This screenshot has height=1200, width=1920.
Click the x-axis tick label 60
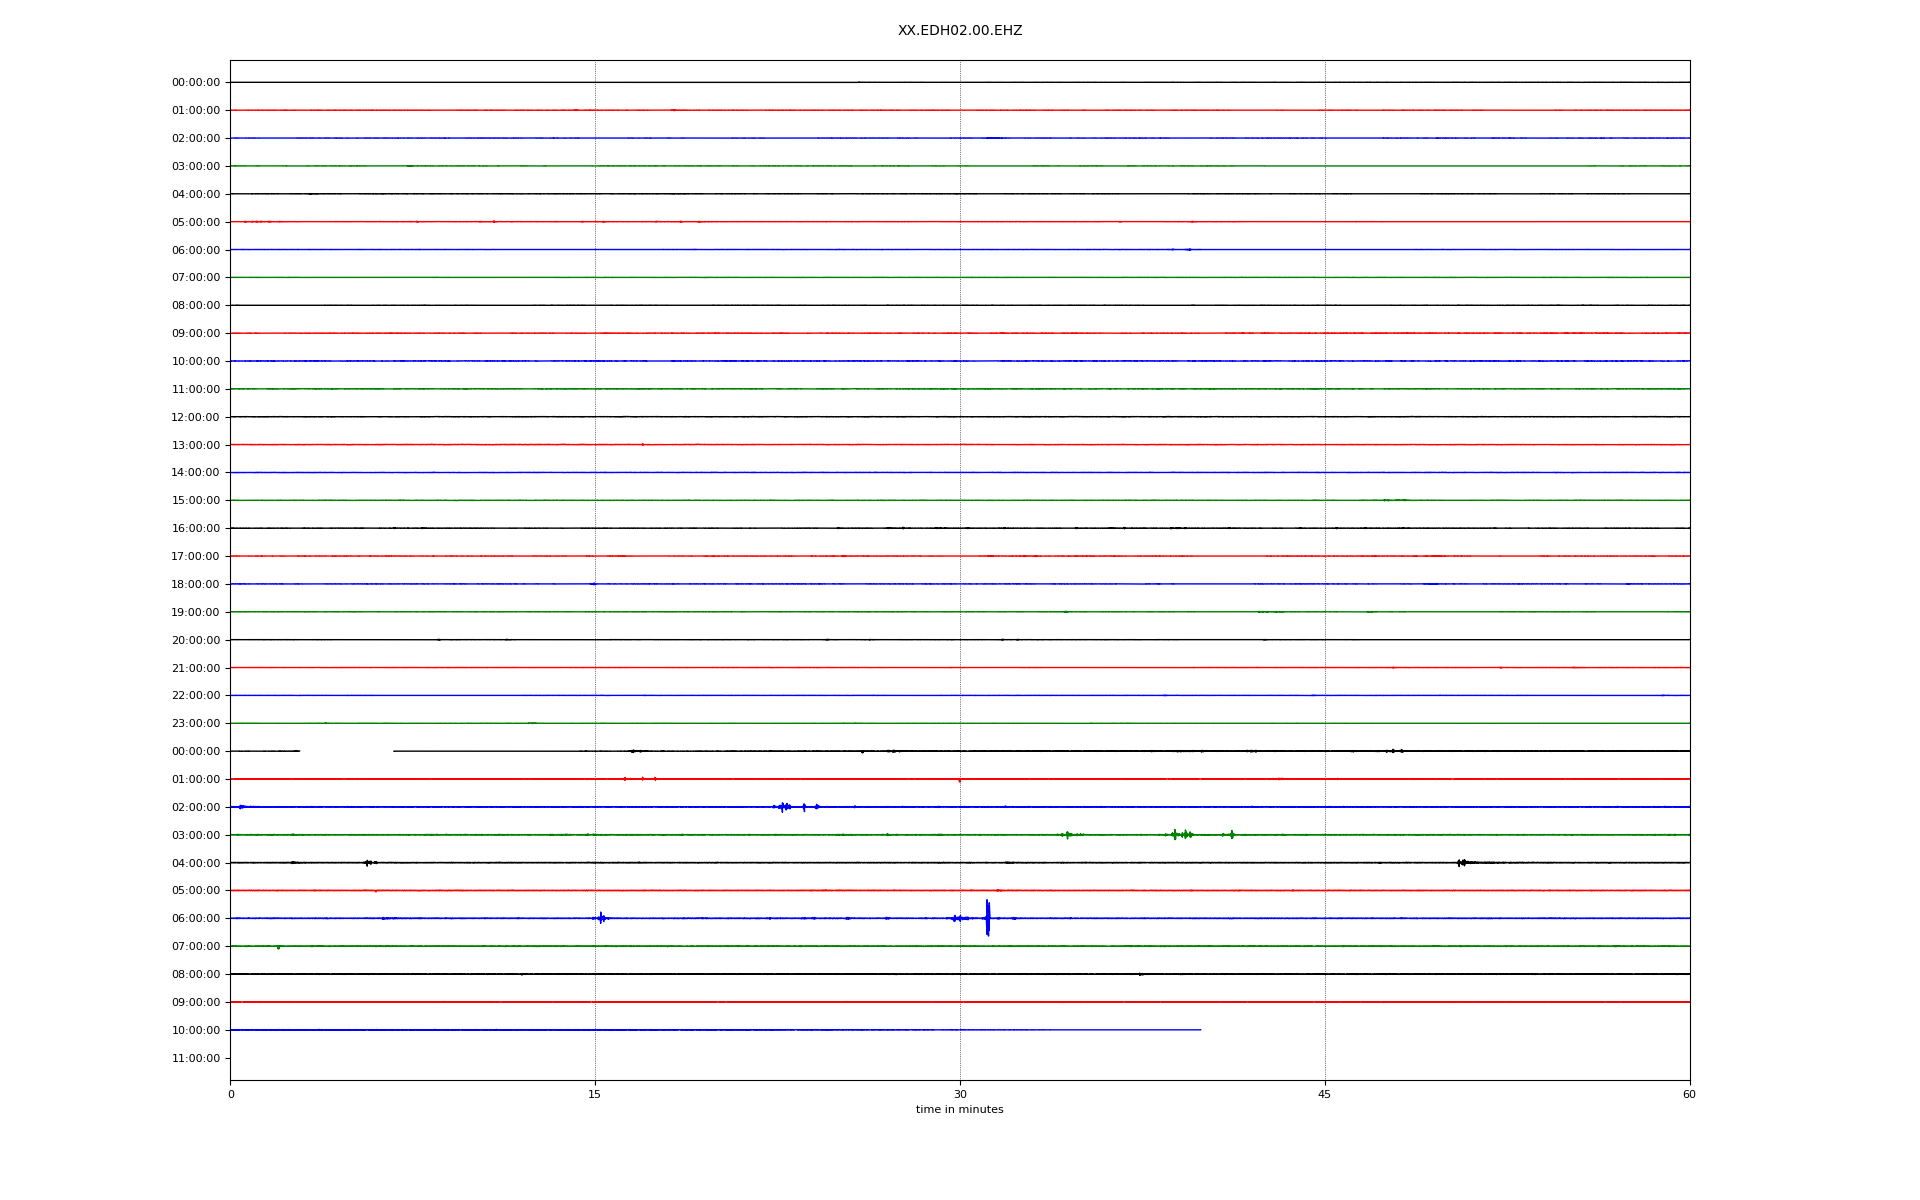coord(1689,1094)
